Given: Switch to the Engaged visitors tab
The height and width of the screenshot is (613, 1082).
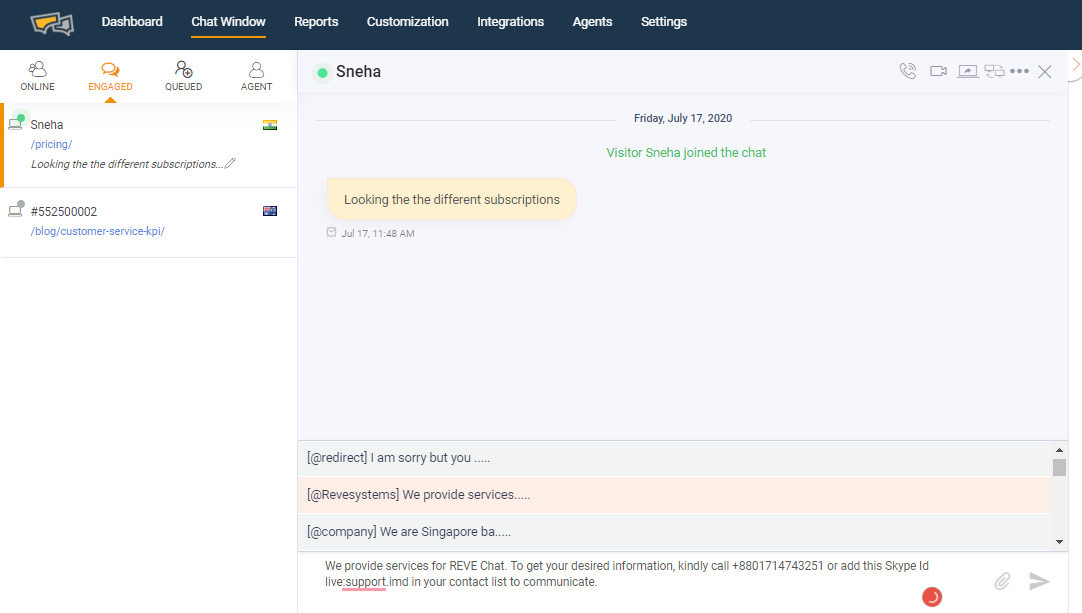Looking at the screenshot, I should pos(110,77).
